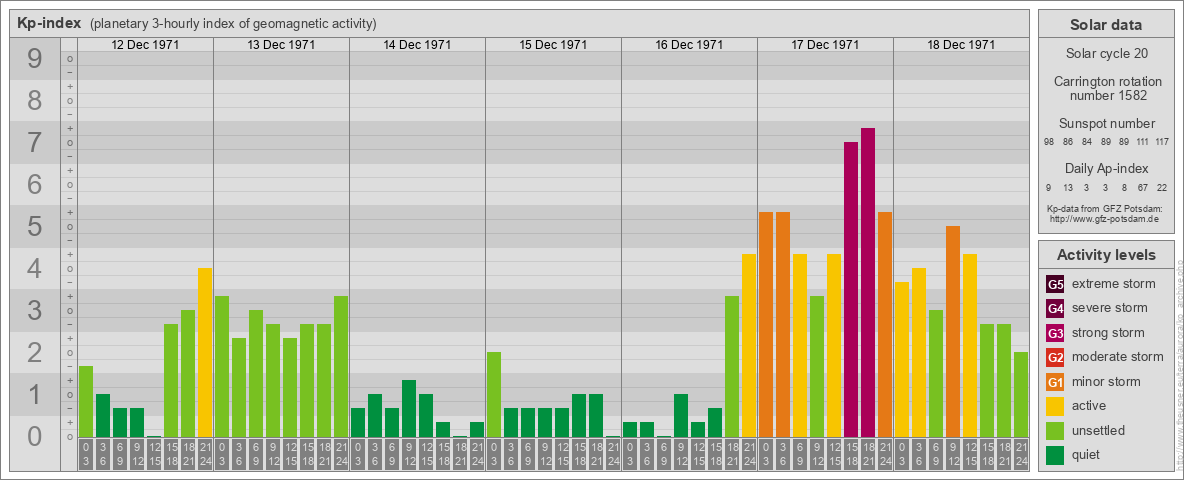Click the 'Activity levels' panel heading
The image size is (1184, 480).
pyautogui.click(x=1106, y=255)
